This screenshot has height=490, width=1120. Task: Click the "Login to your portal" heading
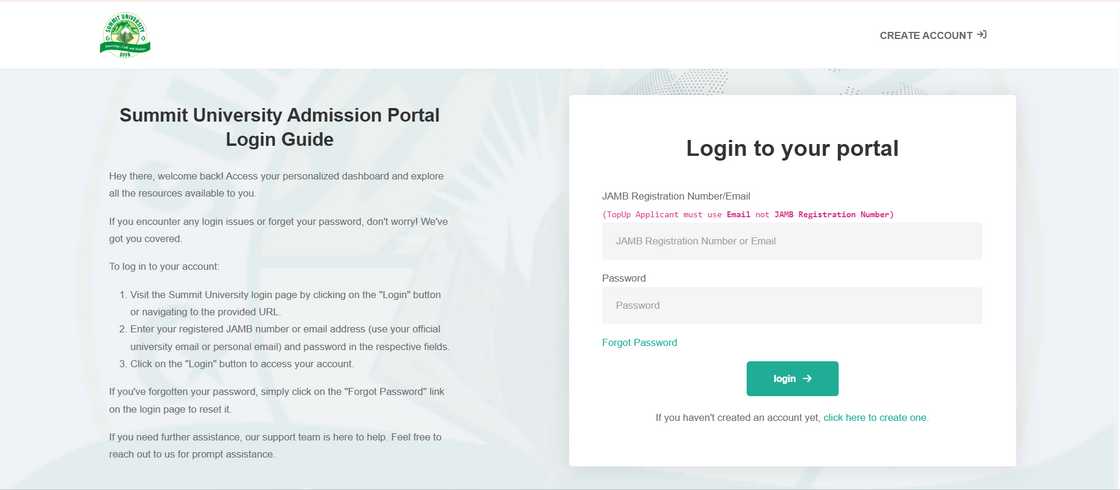coord(792,149)
